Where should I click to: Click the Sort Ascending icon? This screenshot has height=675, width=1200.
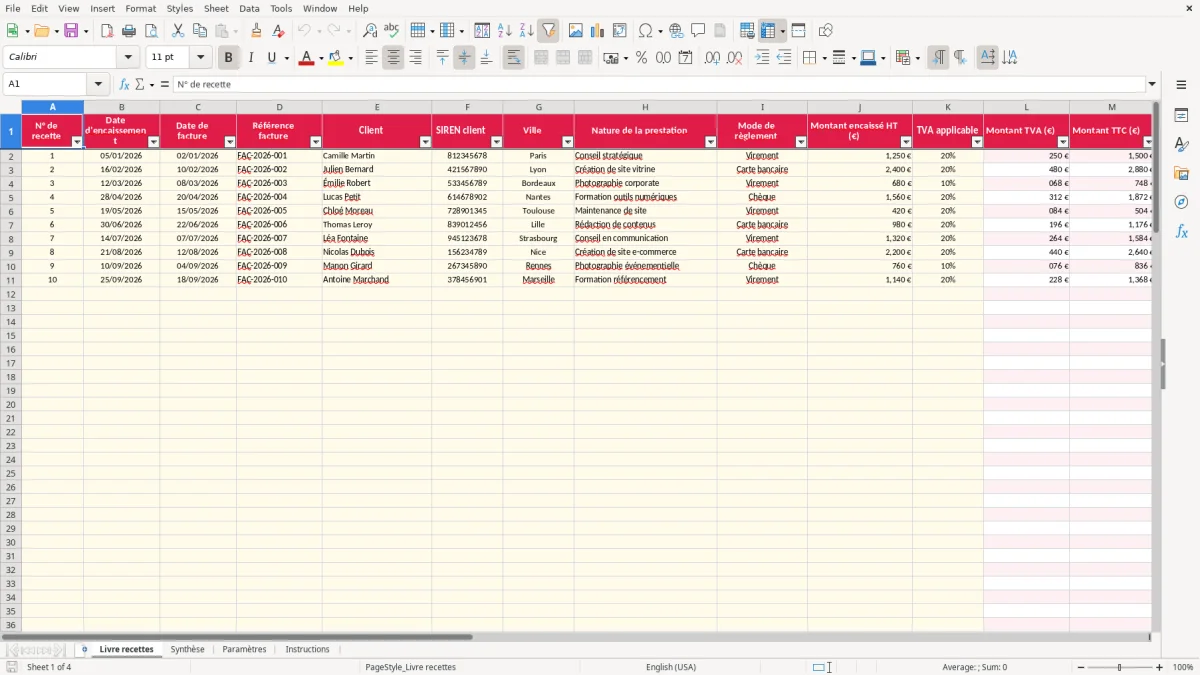504,31
